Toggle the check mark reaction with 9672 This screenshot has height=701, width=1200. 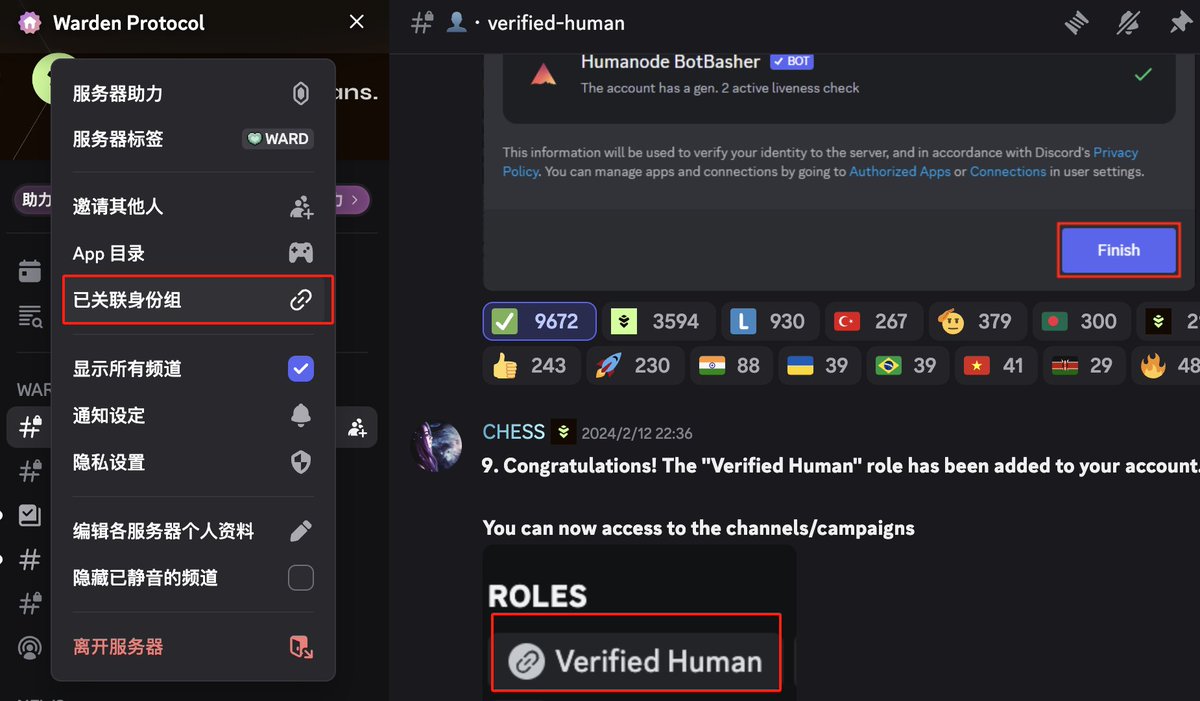coord(540,321)
